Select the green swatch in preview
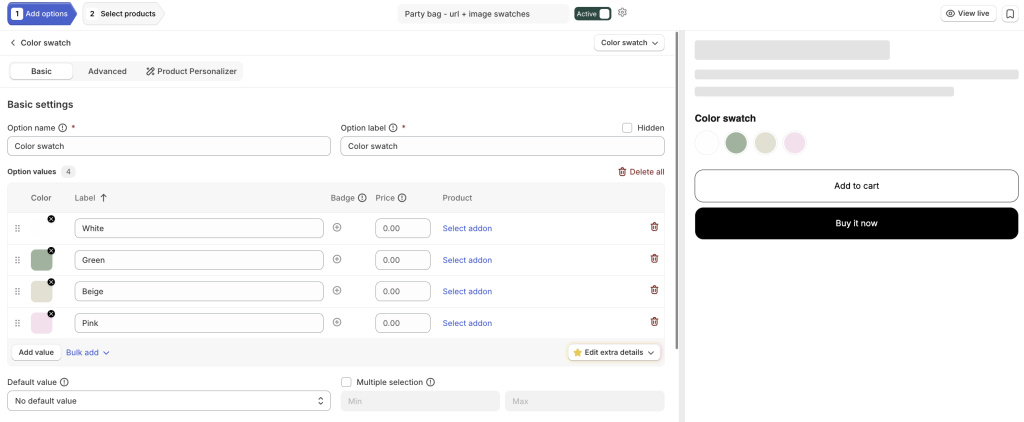This screenshot has height=422, width=1024. [736, 142]
